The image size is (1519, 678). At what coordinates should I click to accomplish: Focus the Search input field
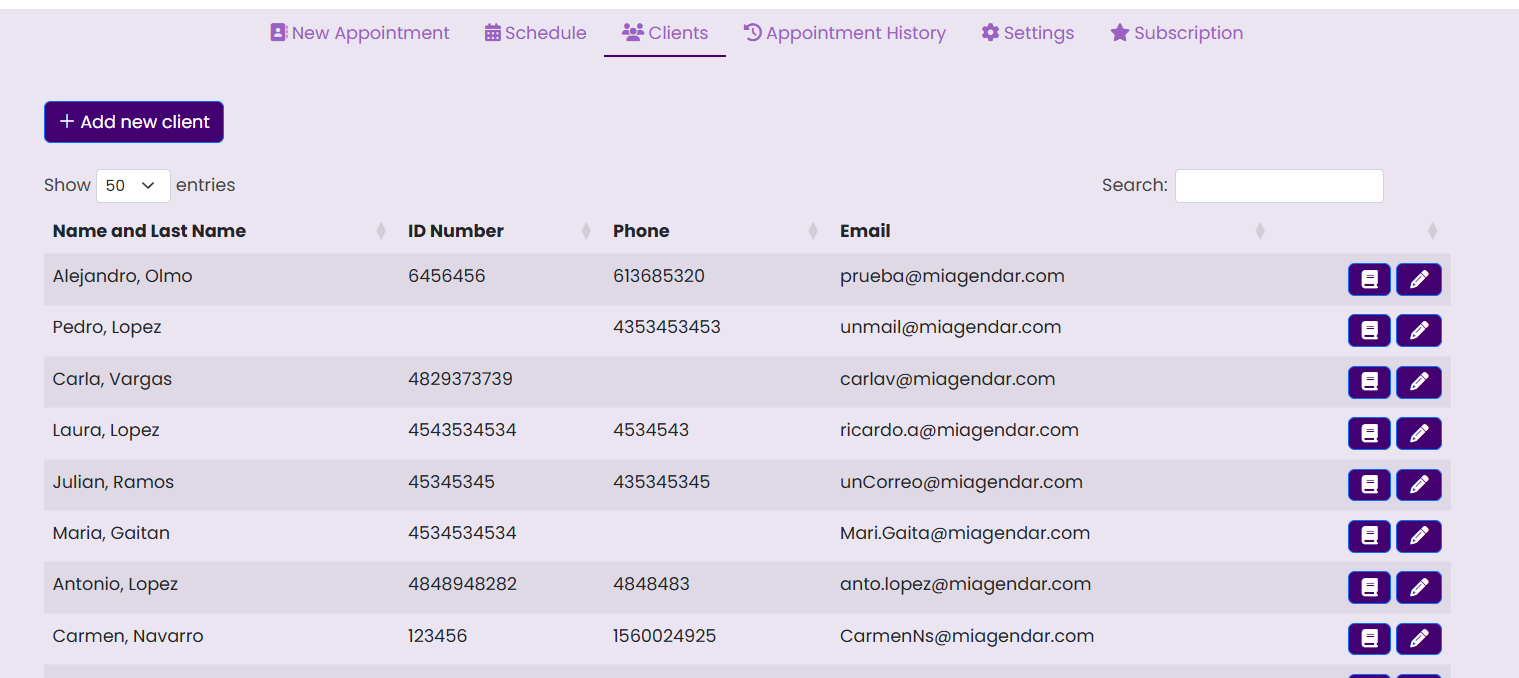1279,186
